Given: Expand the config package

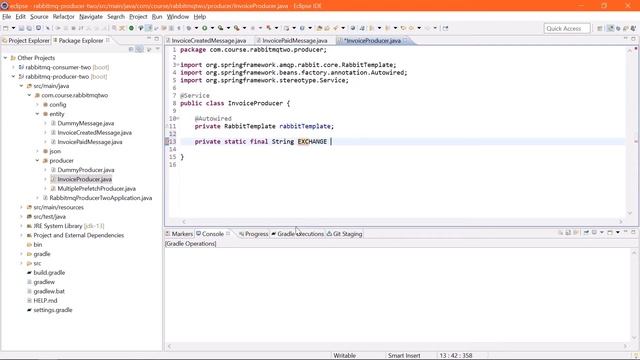Looking at the screenshot, I should pyautogui.click(x=38, y=105).
